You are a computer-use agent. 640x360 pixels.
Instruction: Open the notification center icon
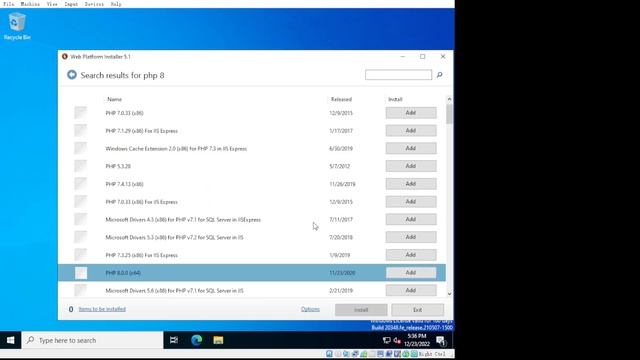point(441,340)
